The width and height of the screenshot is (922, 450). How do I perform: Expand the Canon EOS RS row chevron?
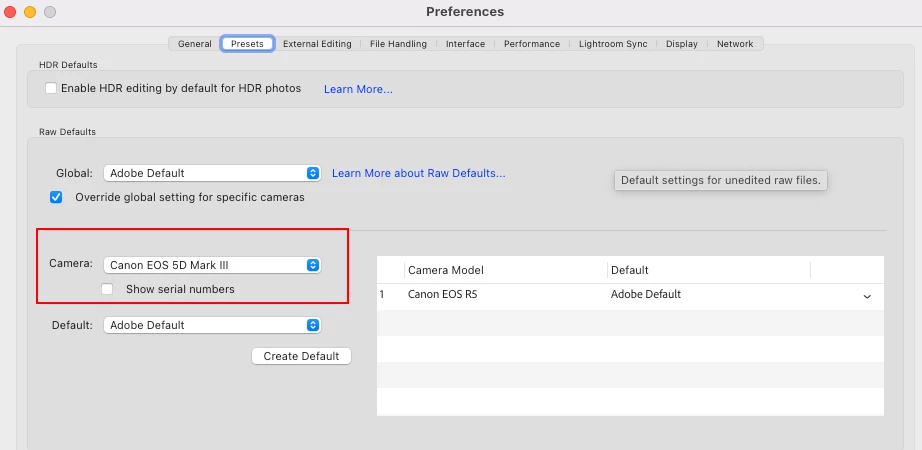coord(867,296)
